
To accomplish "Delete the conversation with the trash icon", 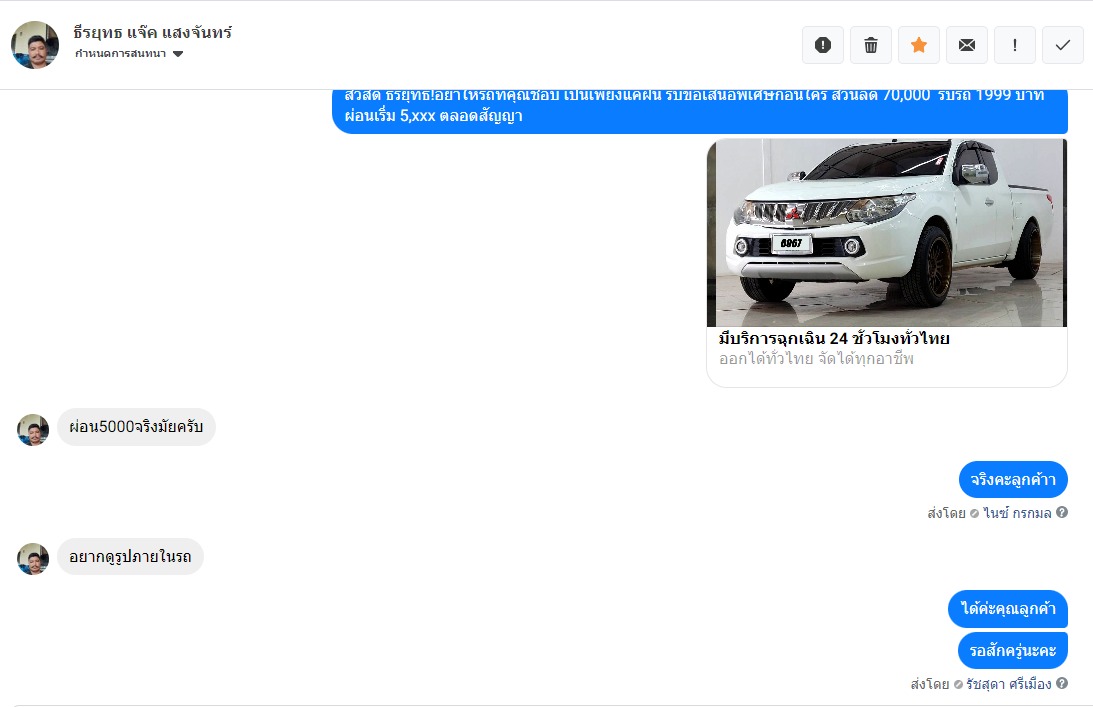I will coord(871,45).
